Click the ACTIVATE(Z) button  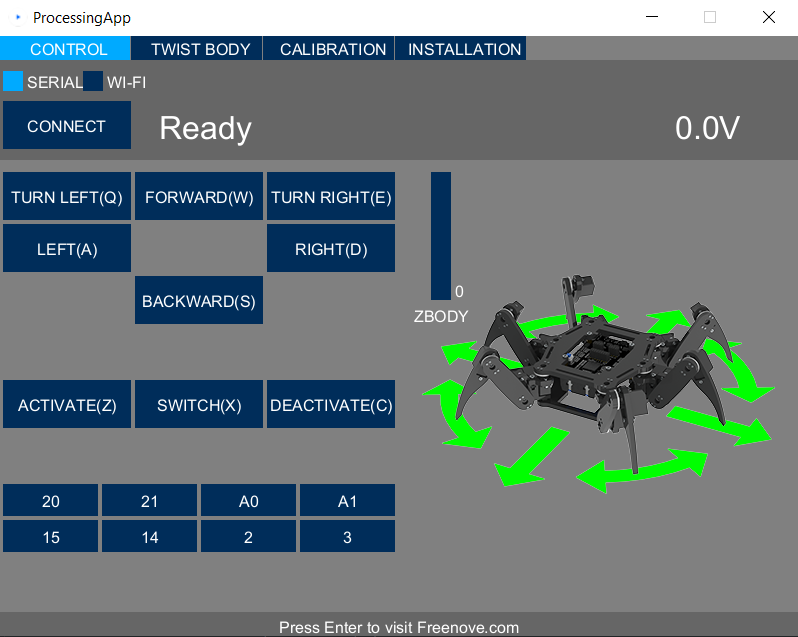pos(67,404)
